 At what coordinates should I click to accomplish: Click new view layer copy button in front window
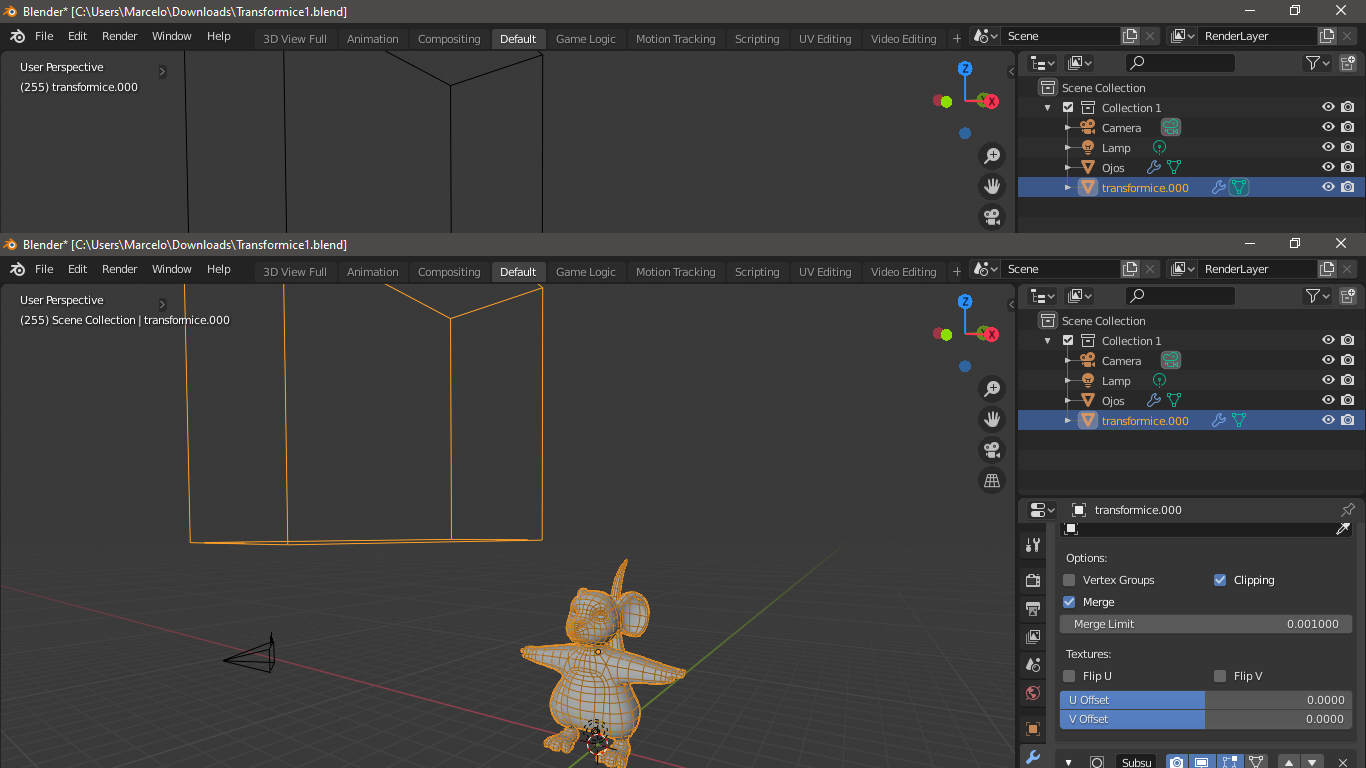point(1327,269)
